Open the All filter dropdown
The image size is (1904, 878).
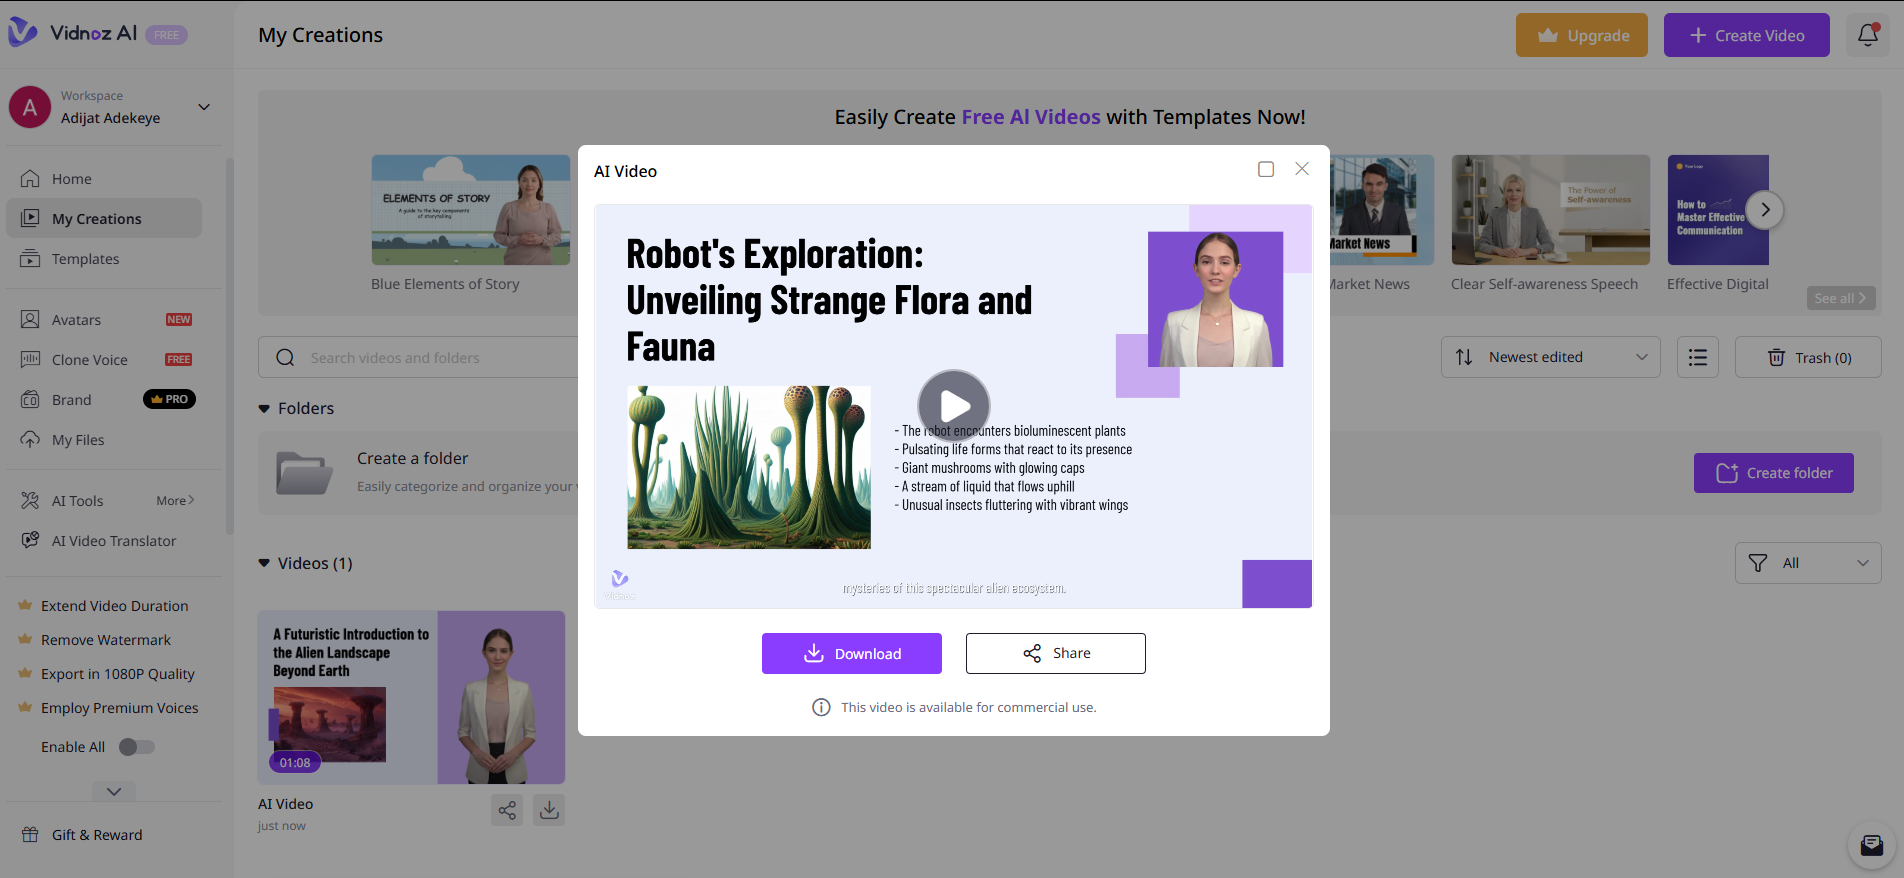pyautogui.click(x=1807, y=563)
